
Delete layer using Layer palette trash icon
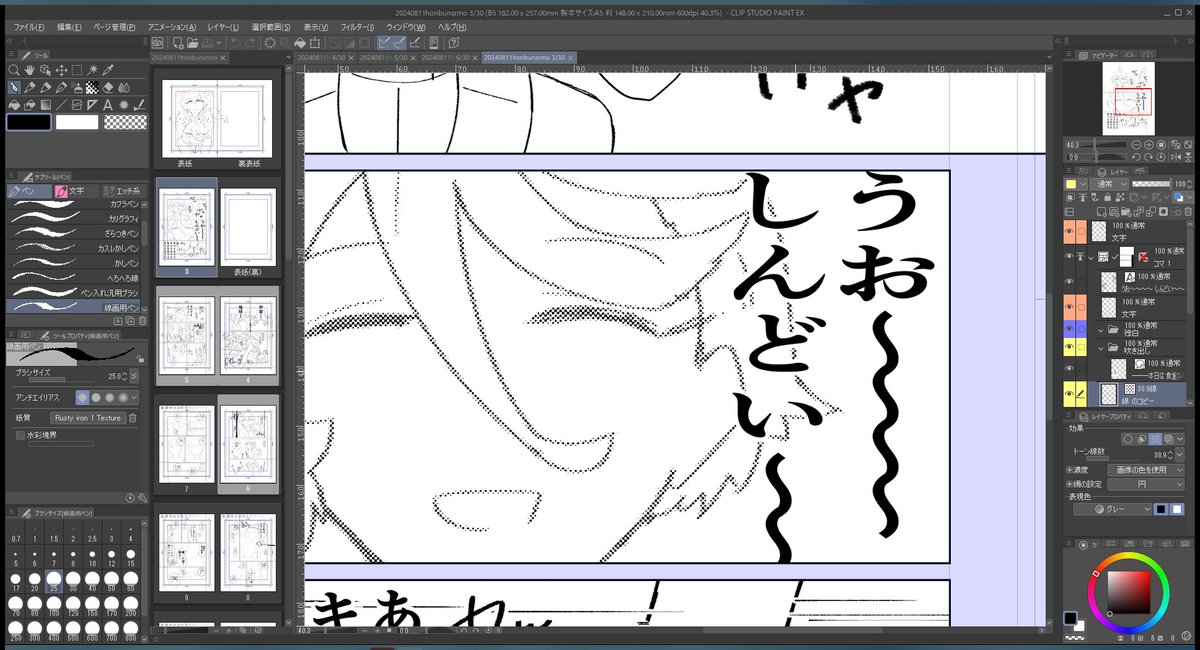(1188, 211)
